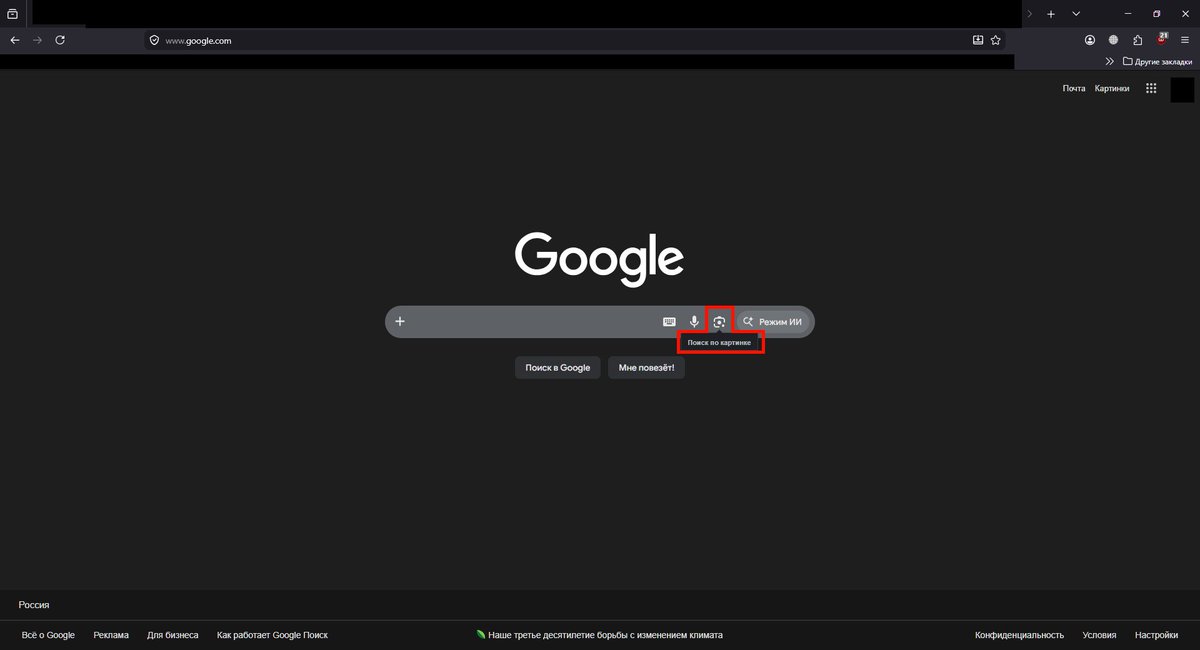Screen dimensions: 1200x650
Task: Go back with the browser back arrow
Action: (14, 40)
